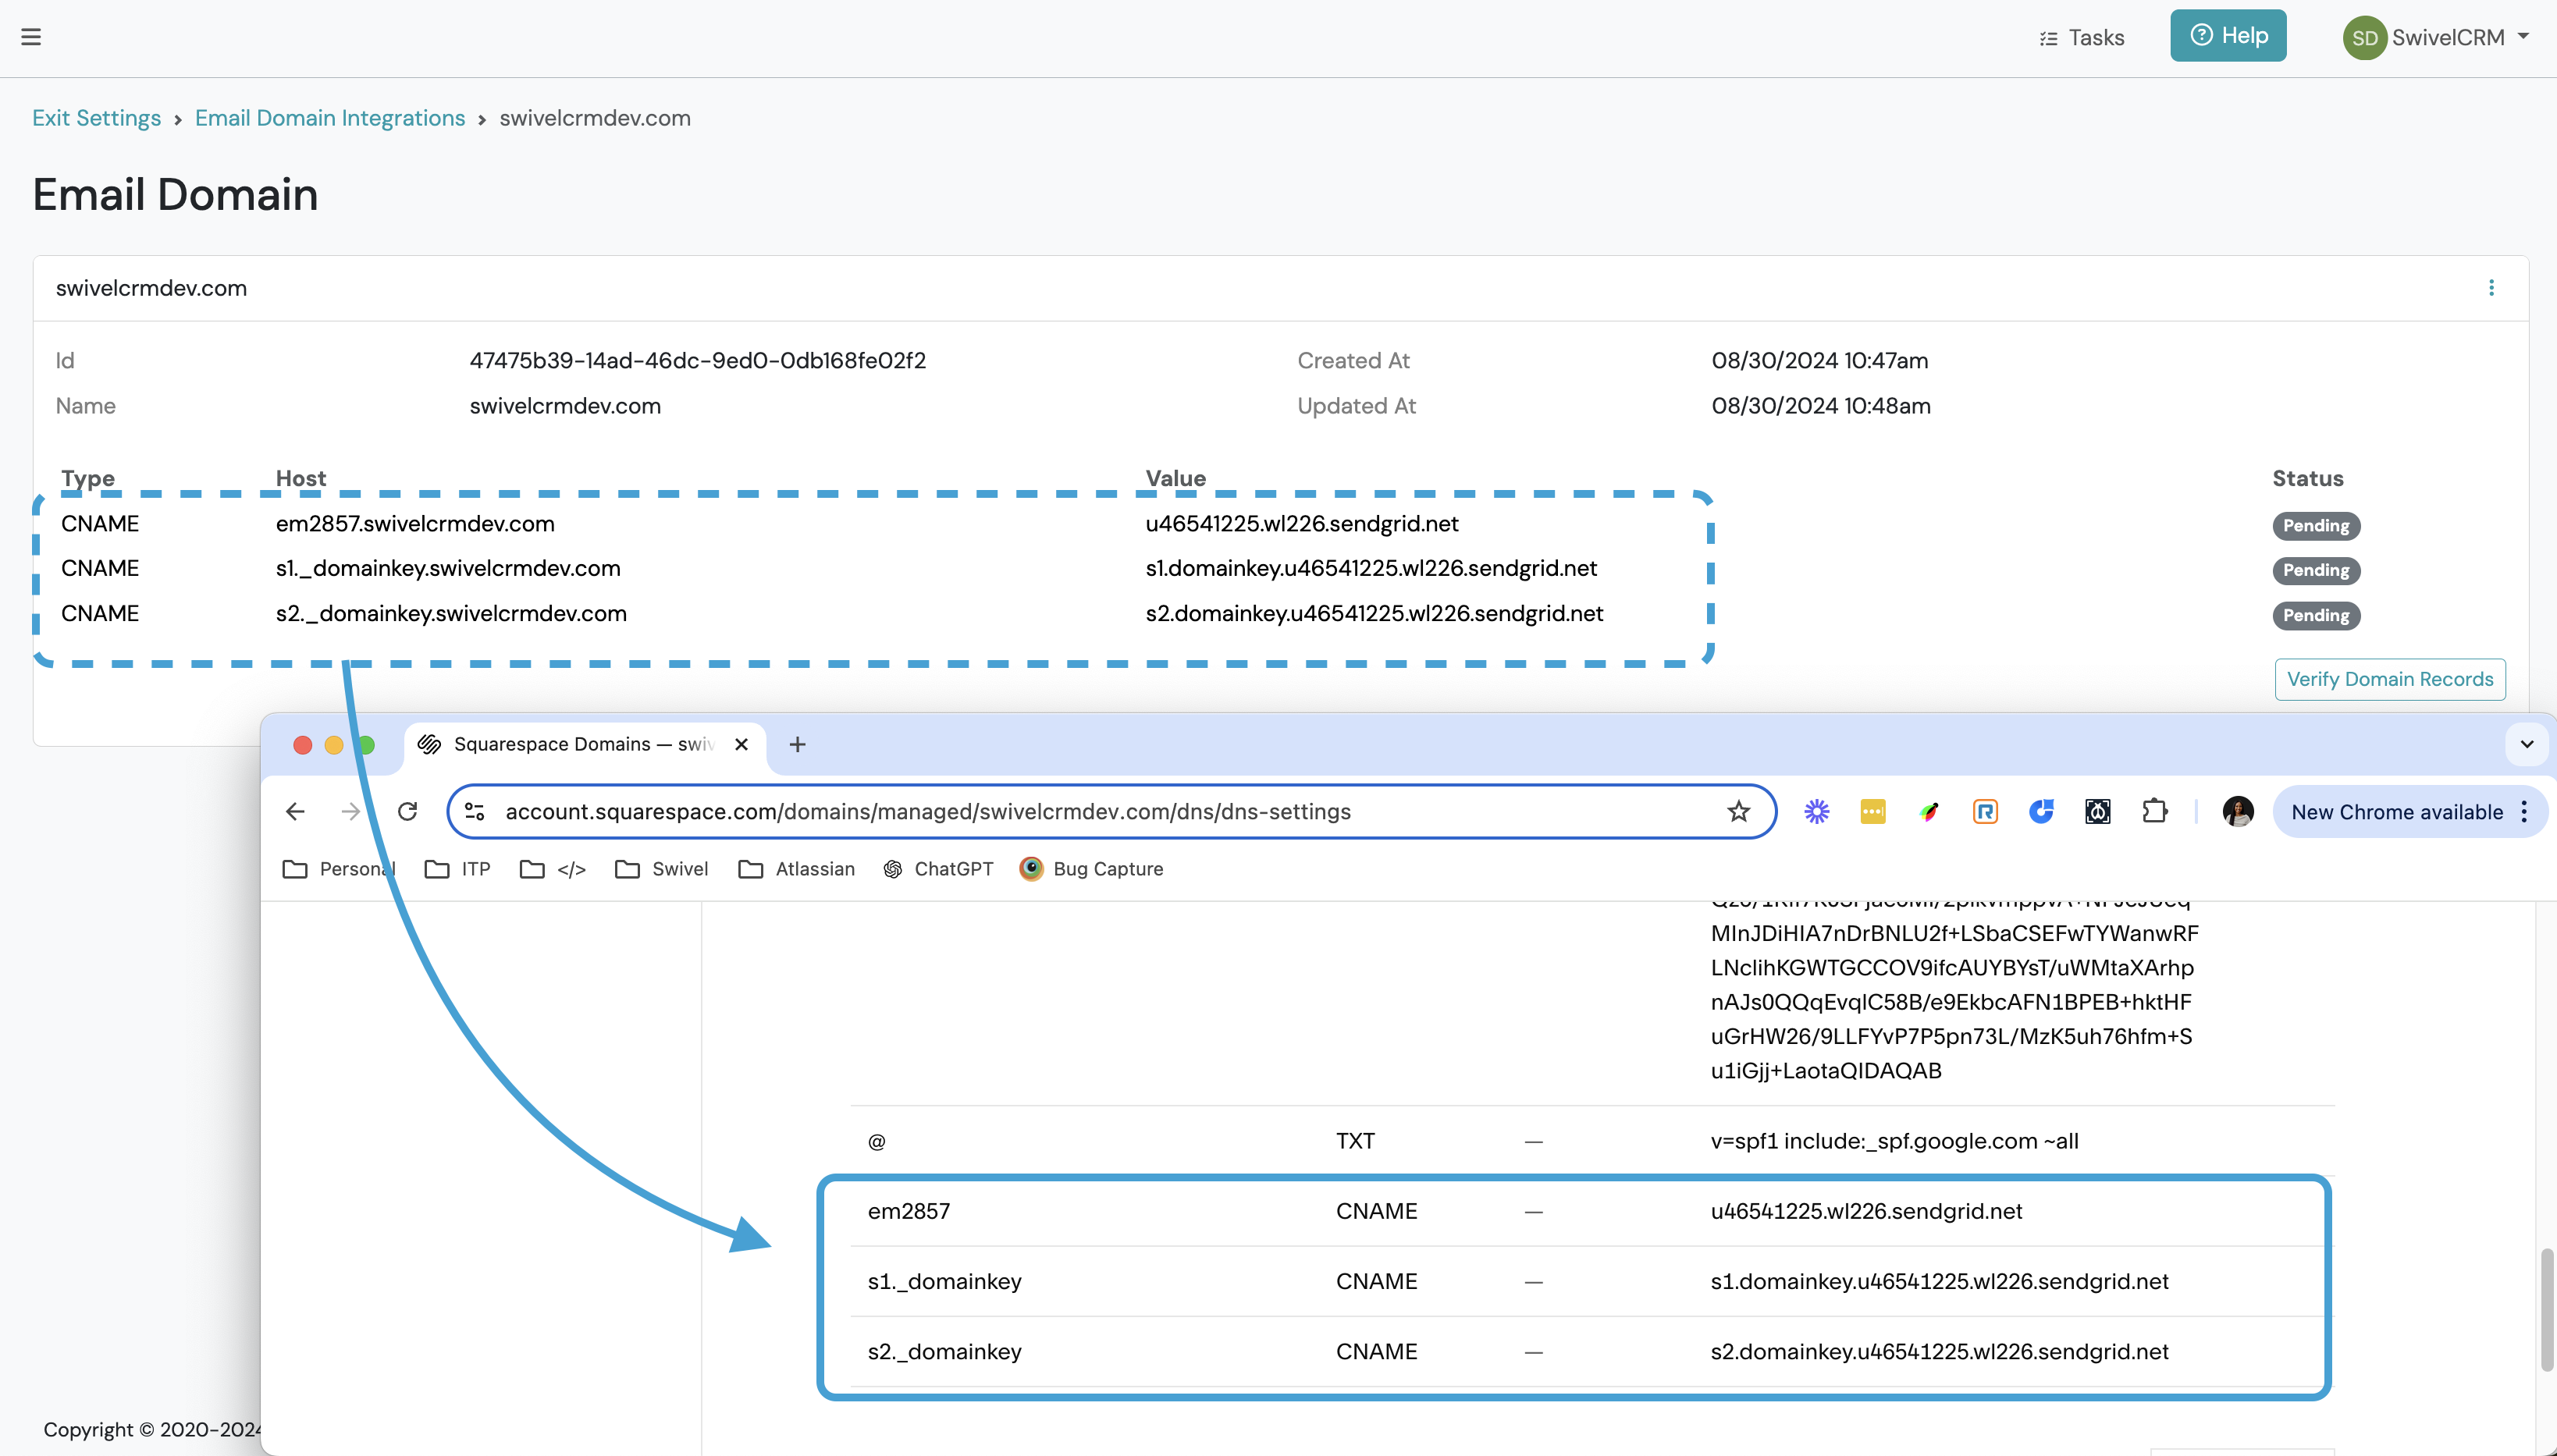The height and width of the screenshot is (1456, 2557).
Task: Bookmark this page with star icon
Action: click(x=1738, y=811)
